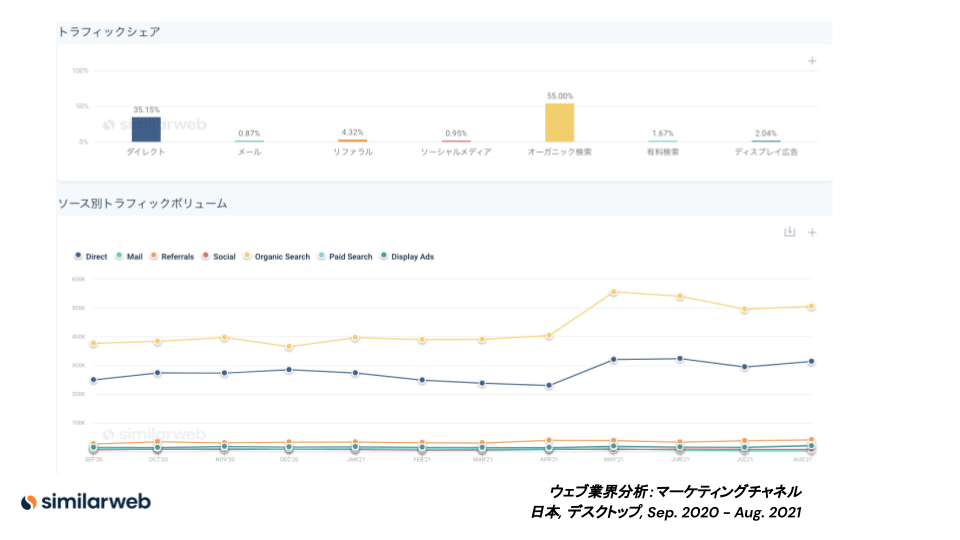960x540 pixels.
Task: Select the ディスプレイ広告 category label
Action: [766, 152]
